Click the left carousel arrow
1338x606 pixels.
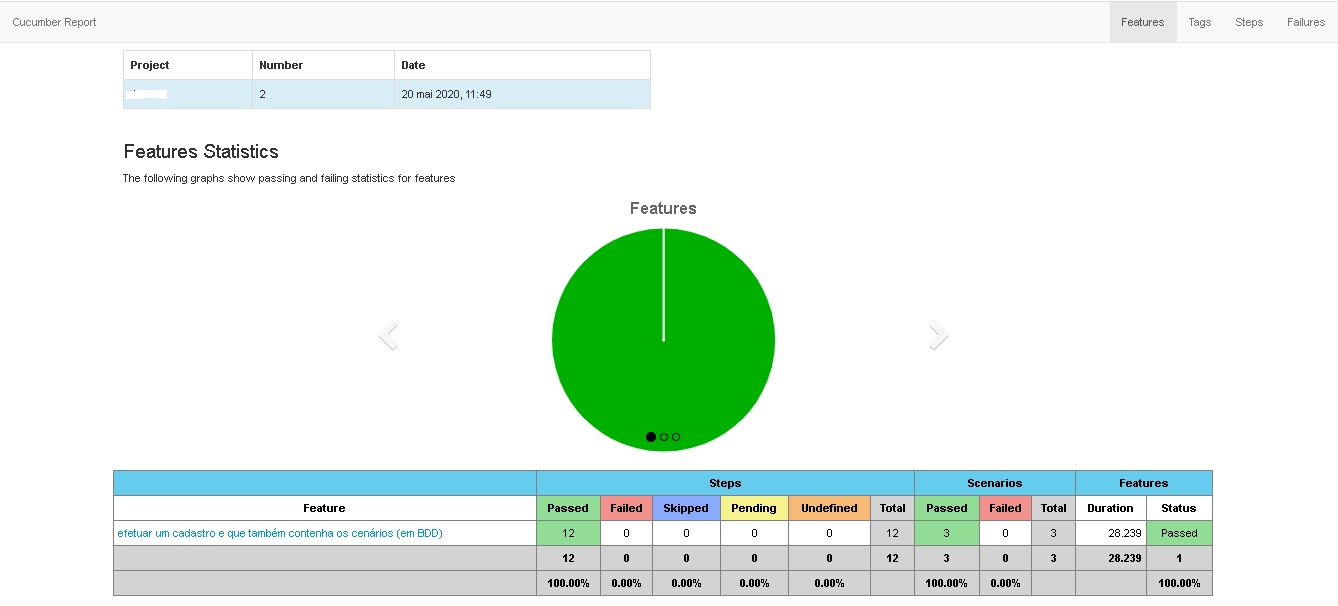tap(389, 335)
